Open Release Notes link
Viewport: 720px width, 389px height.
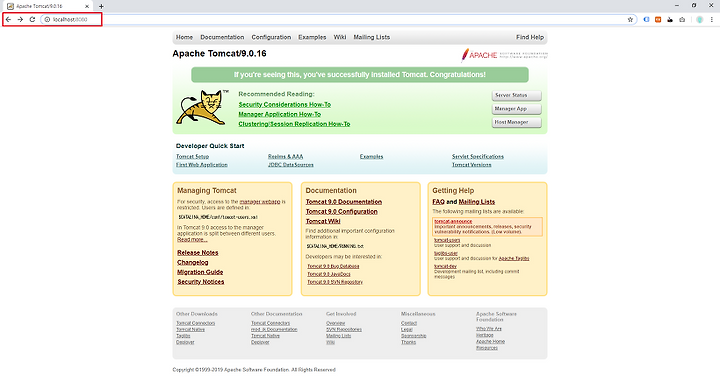pyautogui.click(x=198, y=253)
